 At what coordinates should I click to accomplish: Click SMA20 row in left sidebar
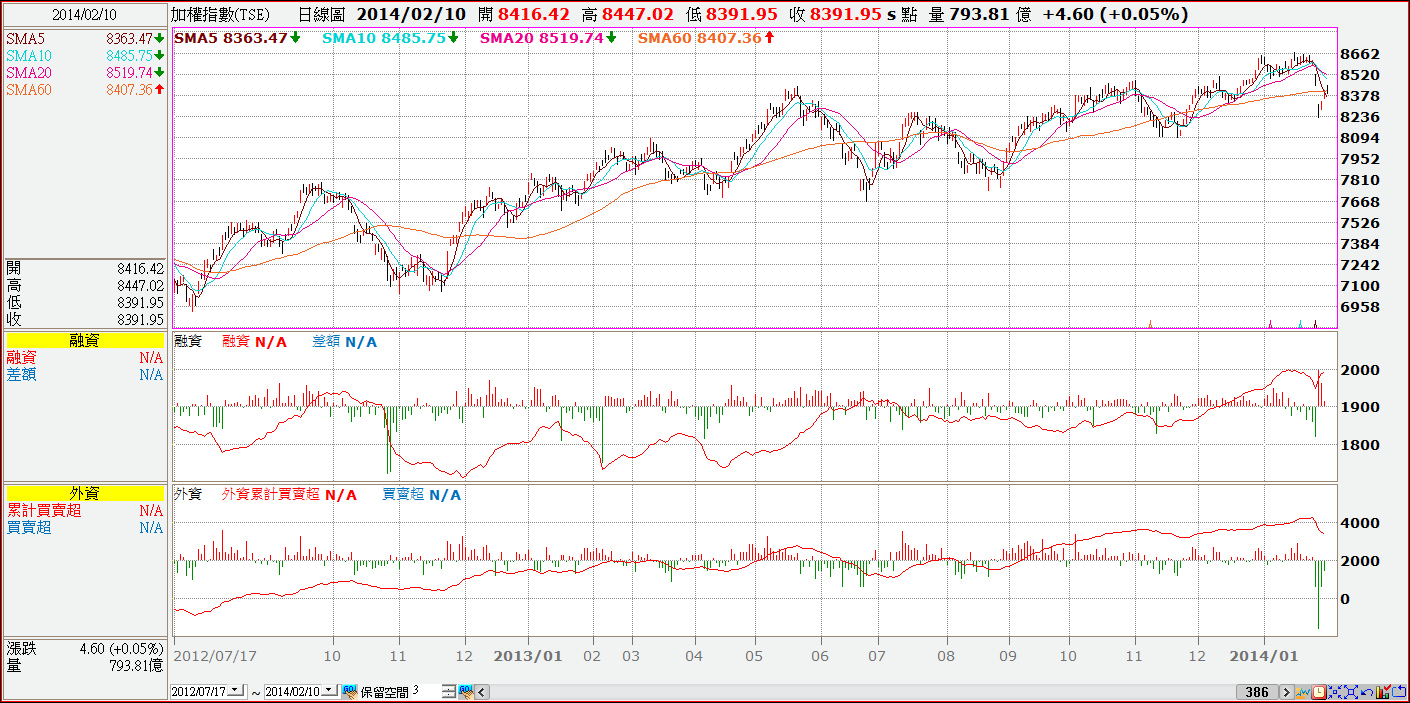(85, 73)
